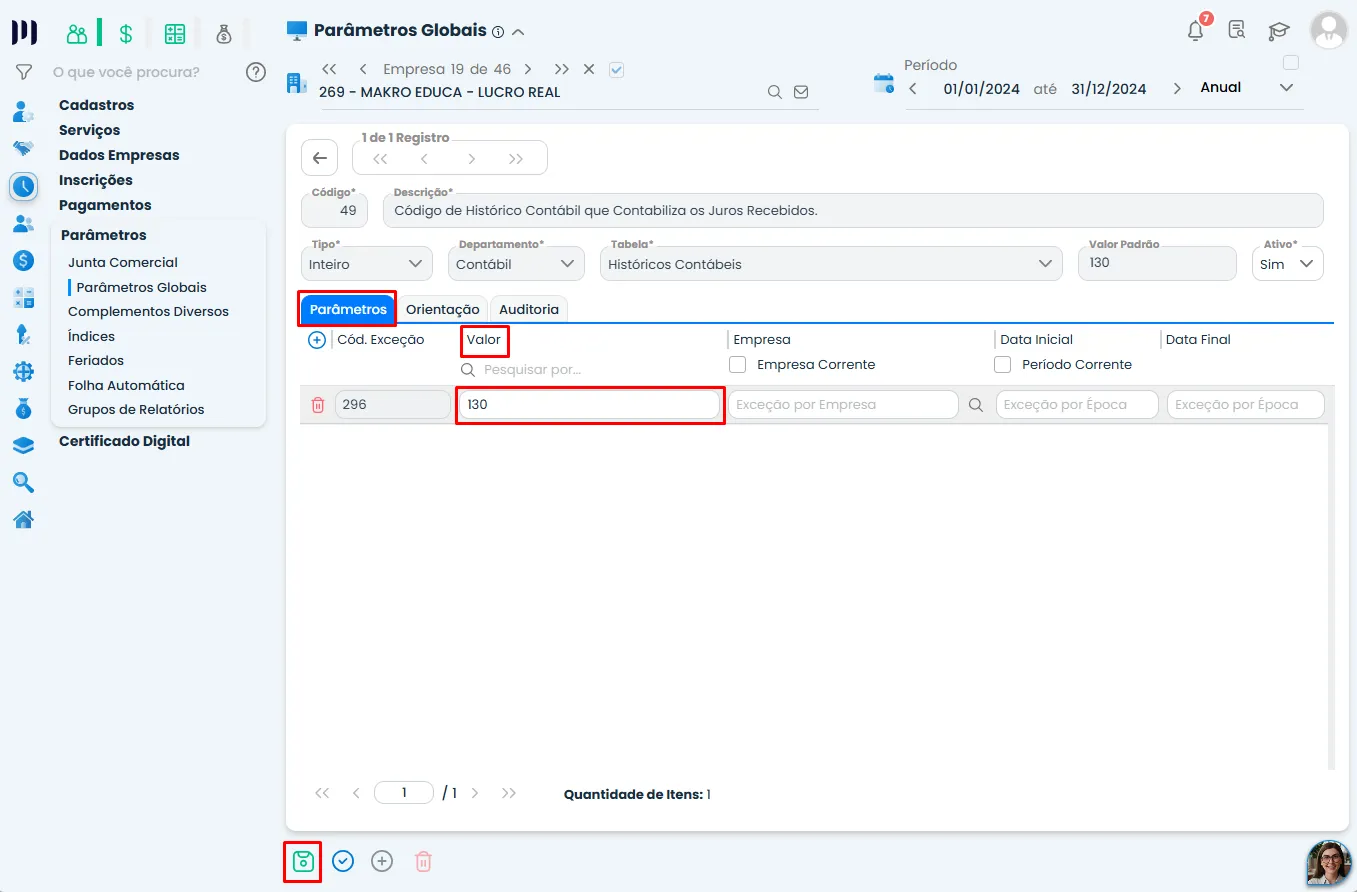Screen dimensions: 1357x892
Task: Enable the Período Corrente checkbox
Action: 1003,365
